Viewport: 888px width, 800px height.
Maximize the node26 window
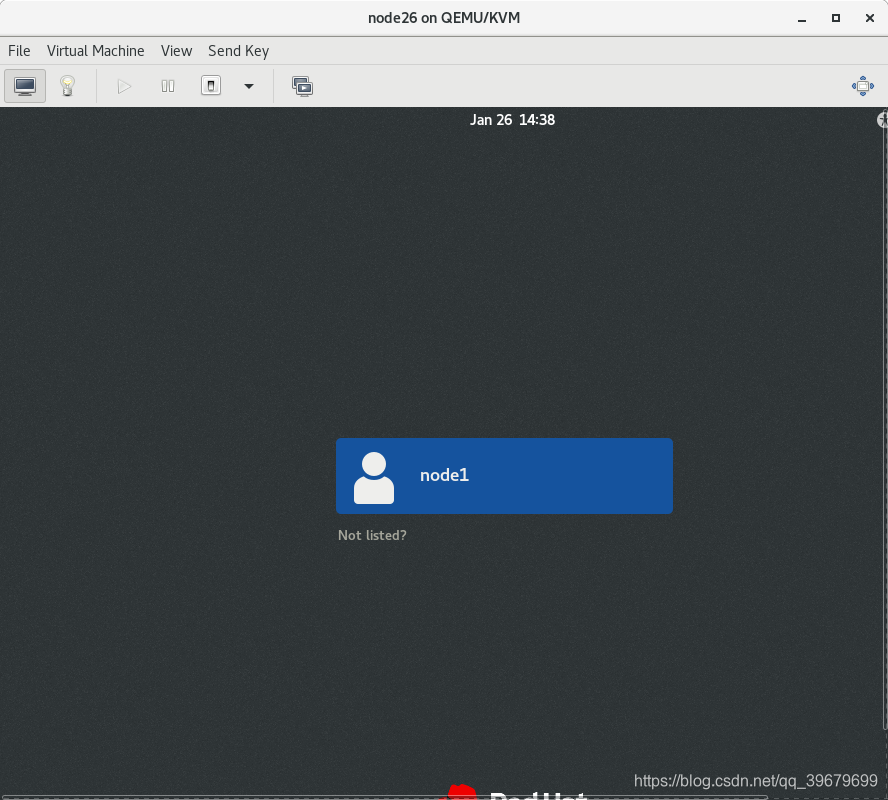[x=836, y=18]
